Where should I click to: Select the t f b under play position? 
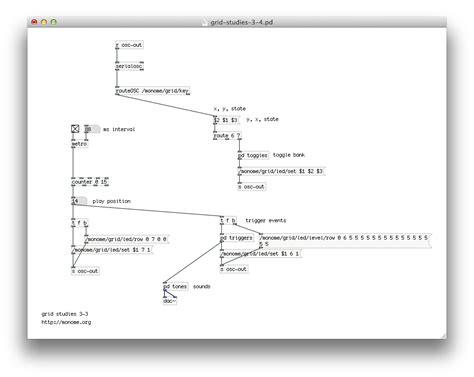80,223
